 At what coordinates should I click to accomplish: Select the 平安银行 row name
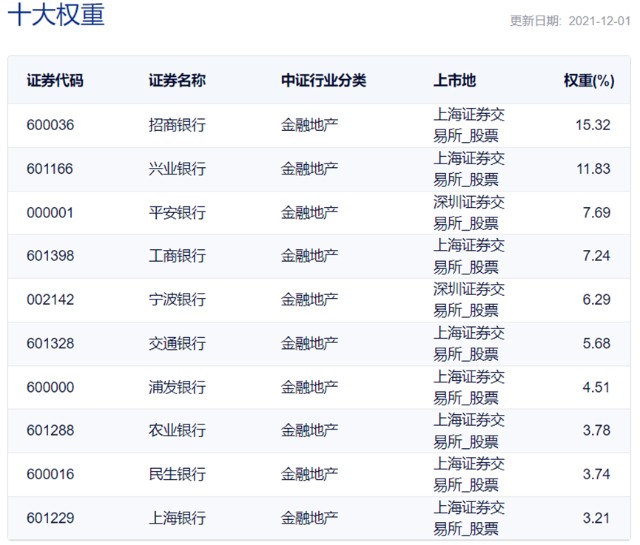(x=177, y=213)
